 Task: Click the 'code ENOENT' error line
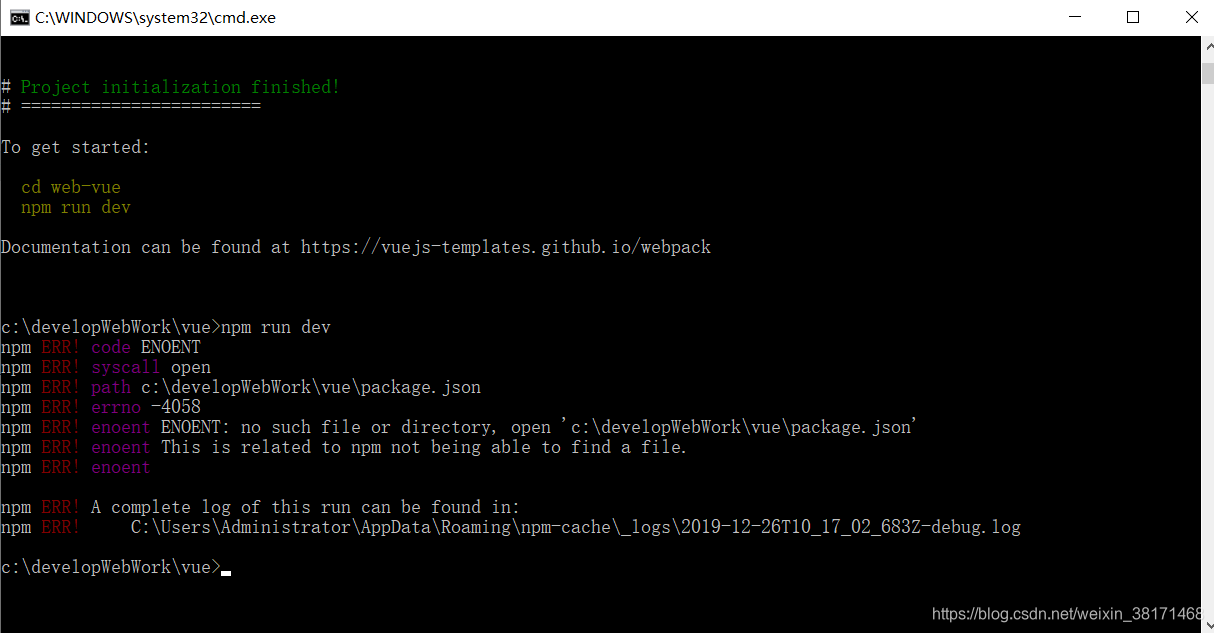point(146,347)
